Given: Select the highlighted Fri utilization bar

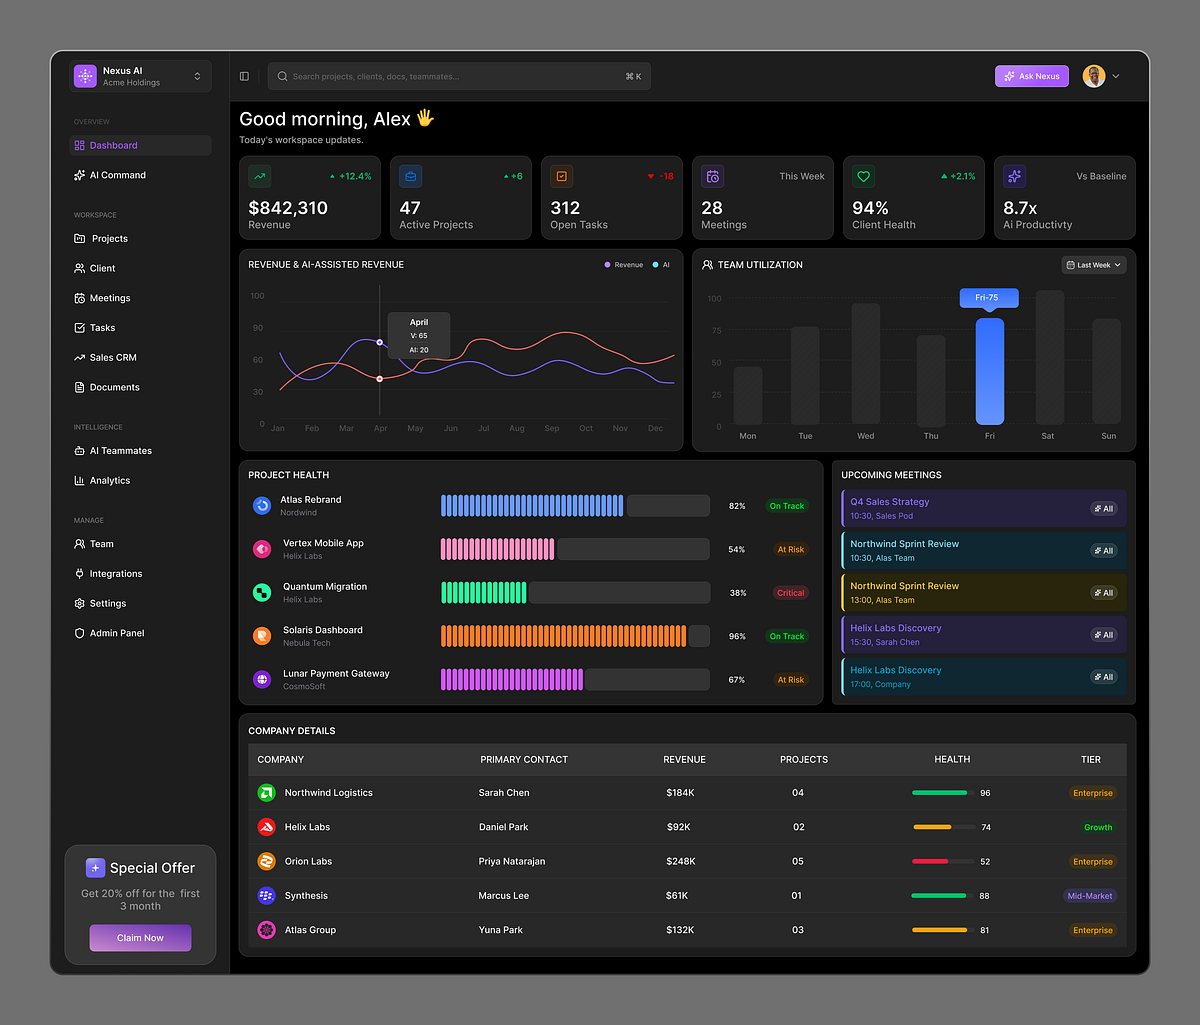Looking at the screenshot, I should (990, 371).
